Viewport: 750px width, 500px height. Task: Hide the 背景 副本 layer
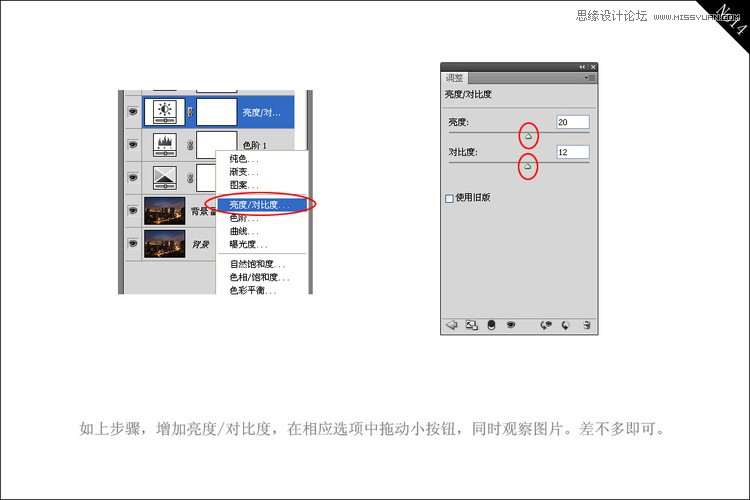pos(133,211)
